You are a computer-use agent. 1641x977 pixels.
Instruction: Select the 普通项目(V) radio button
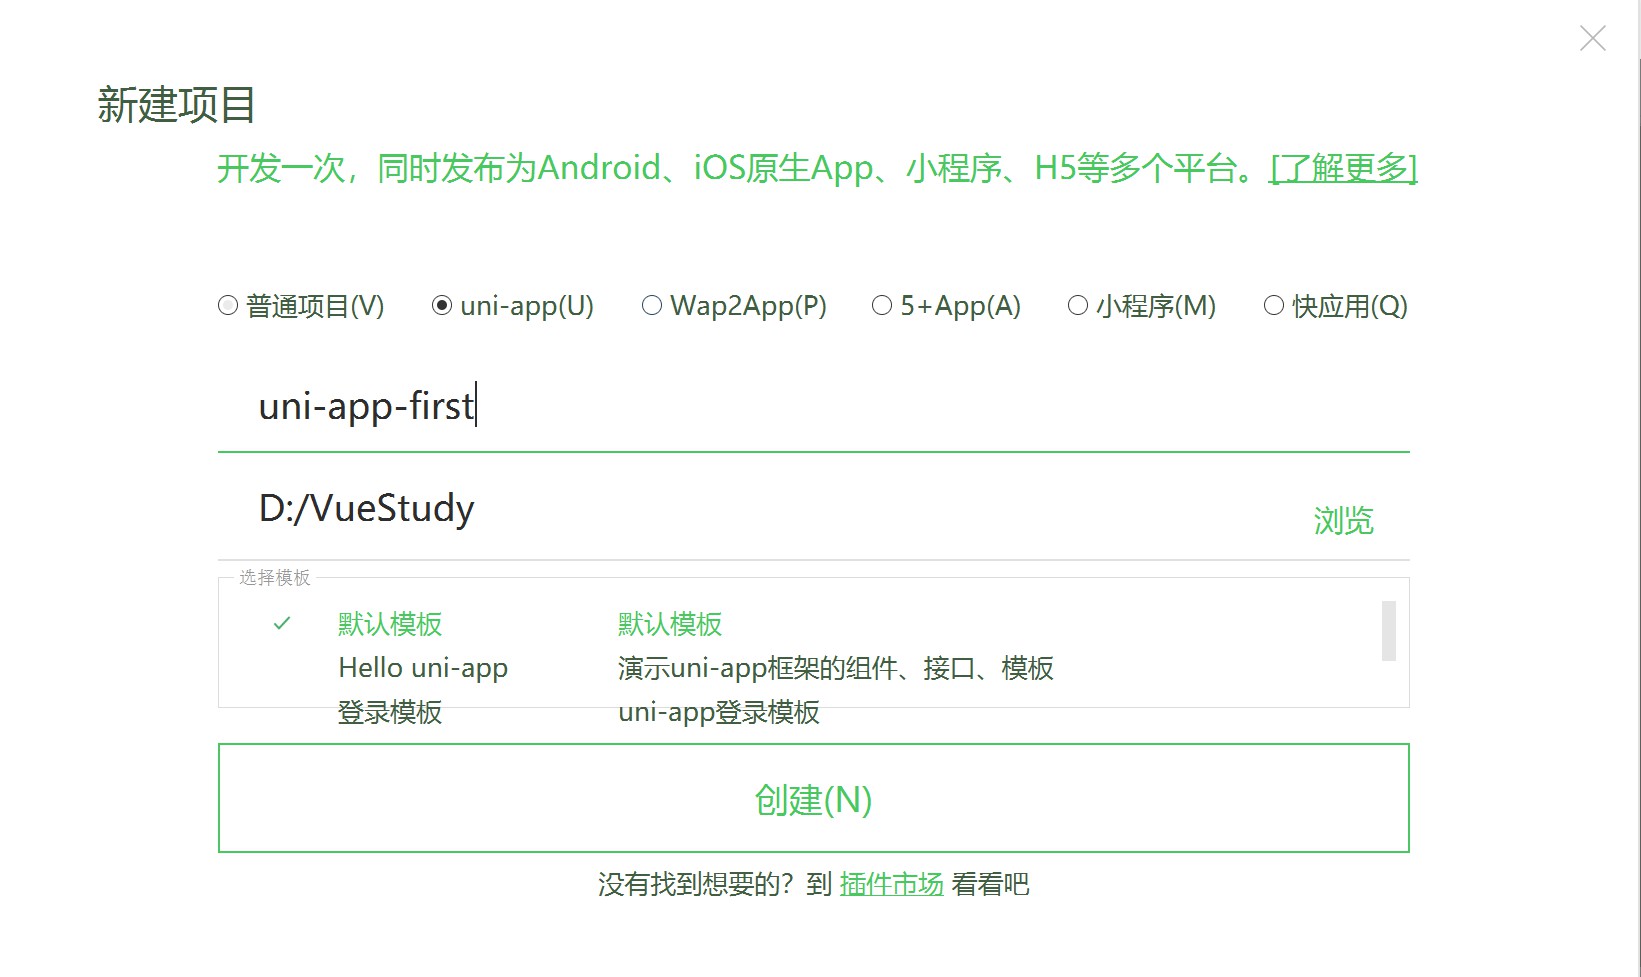[228, 306]
